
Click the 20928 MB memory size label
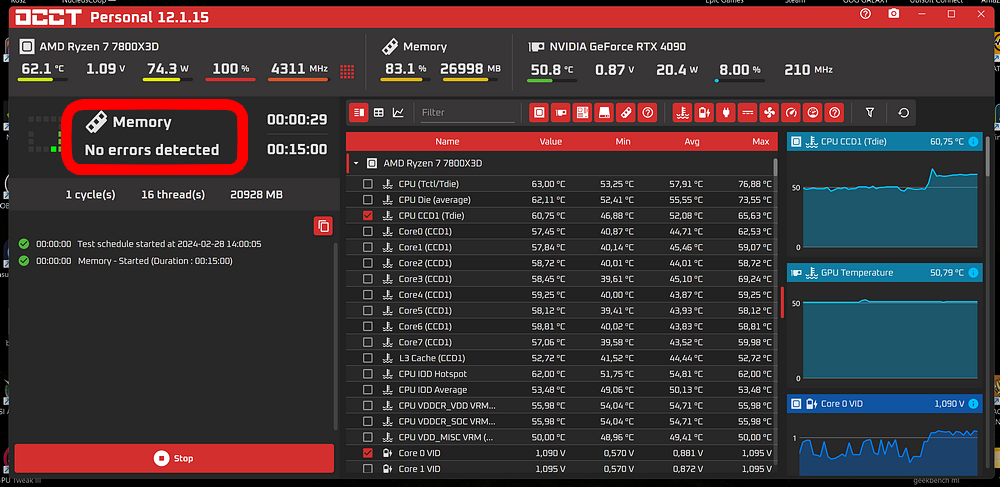(256, 195)
